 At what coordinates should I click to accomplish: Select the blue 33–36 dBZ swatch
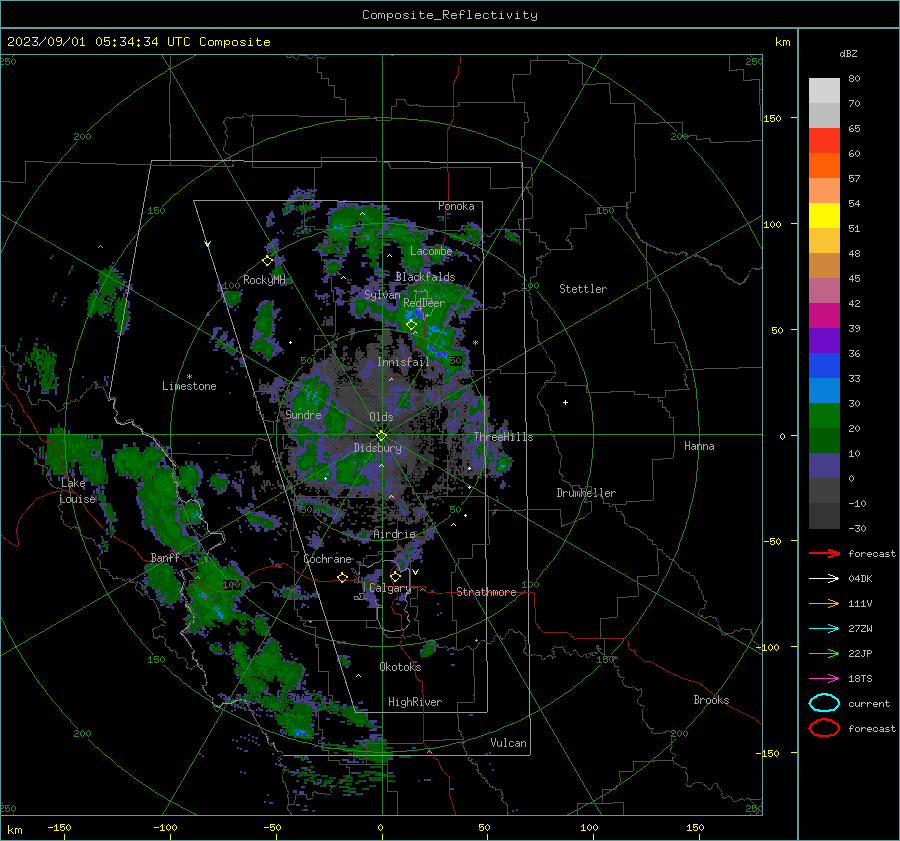(x=824, y=366)
